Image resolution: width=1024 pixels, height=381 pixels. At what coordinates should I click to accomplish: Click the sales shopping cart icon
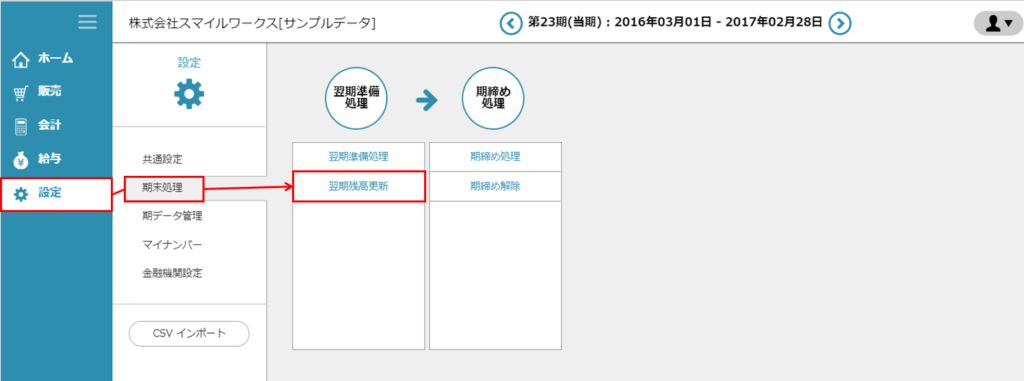(x=21, y=93)
